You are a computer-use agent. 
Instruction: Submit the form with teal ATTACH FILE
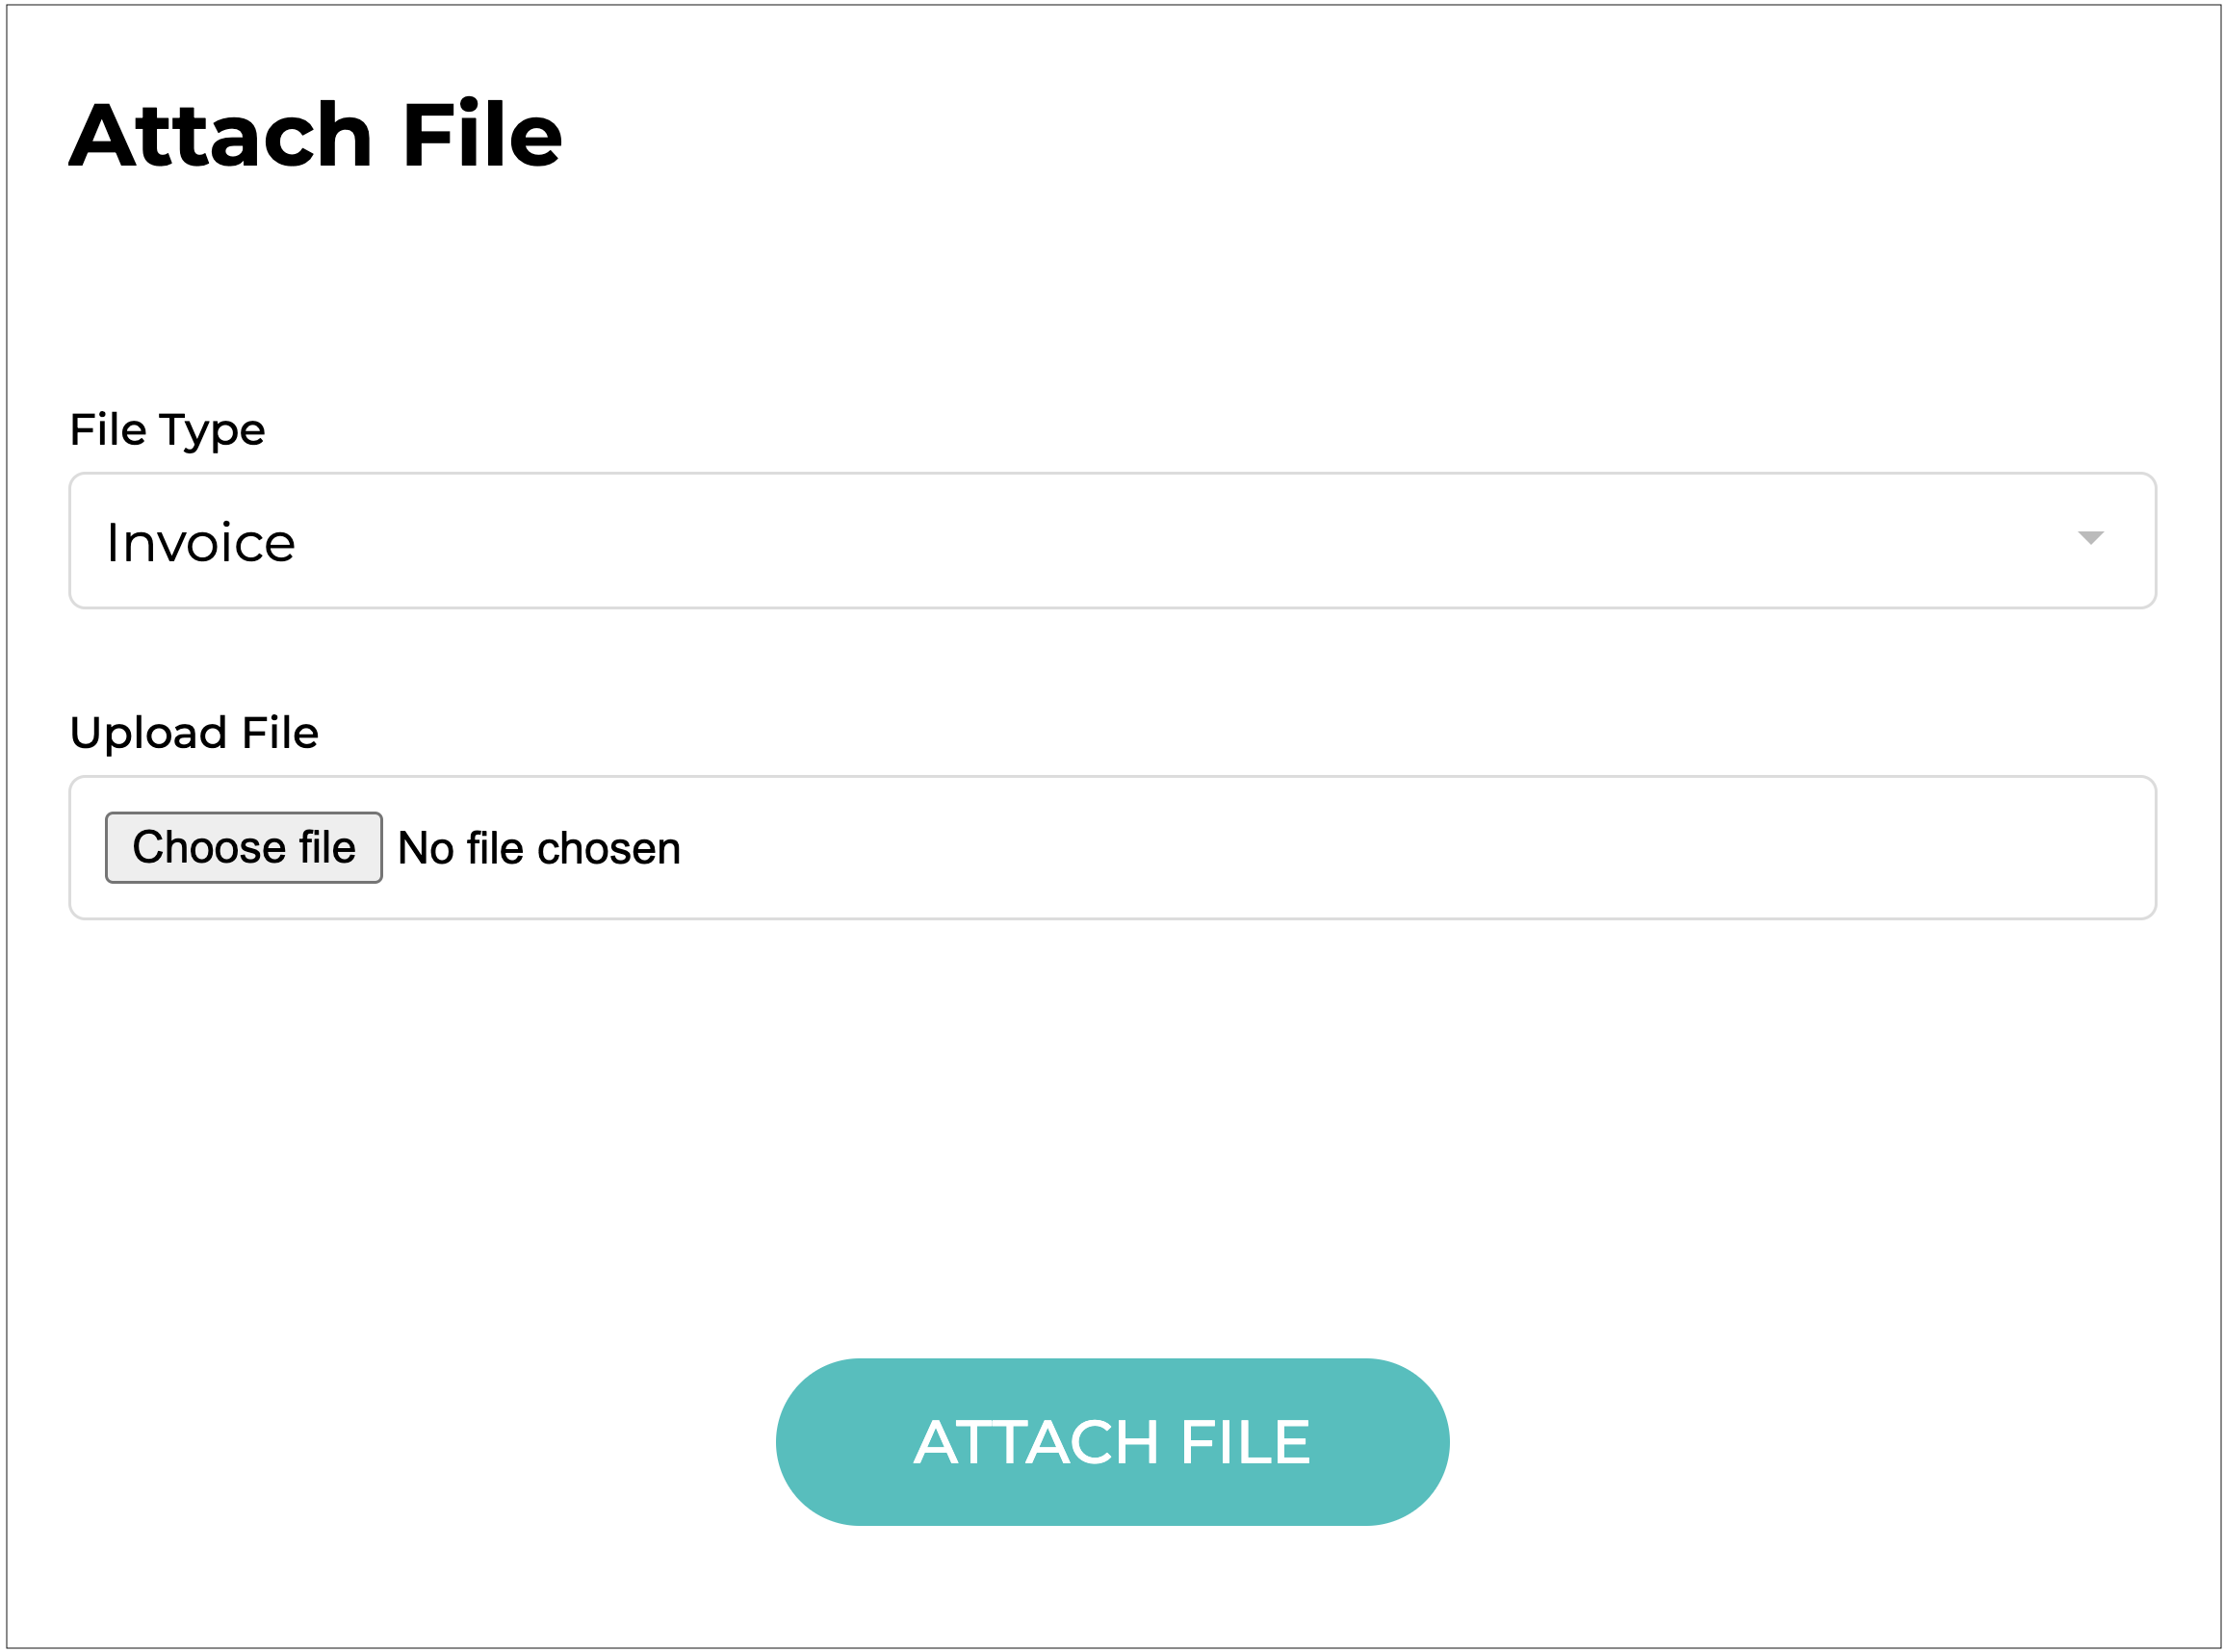(1112, 1442)
